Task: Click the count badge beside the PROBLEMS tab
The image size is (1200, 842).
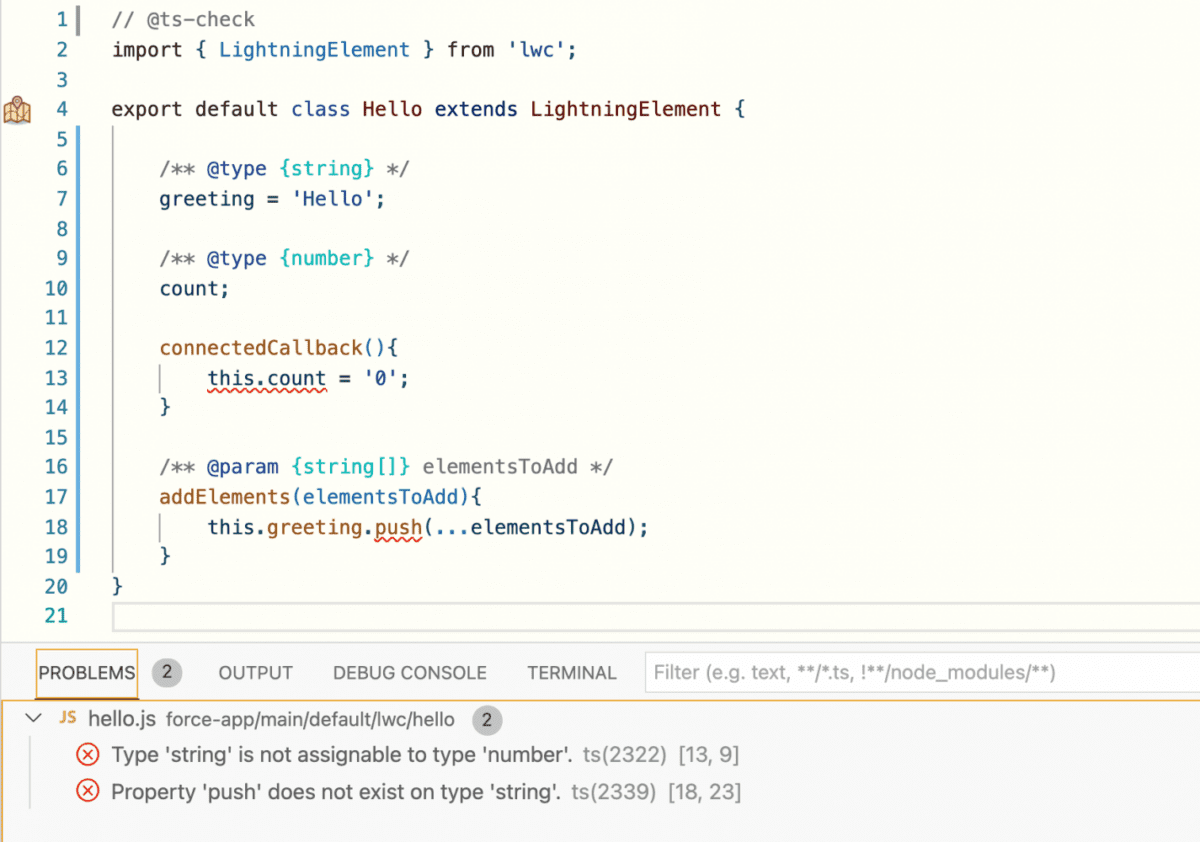Action: click(x=167, y=673)
